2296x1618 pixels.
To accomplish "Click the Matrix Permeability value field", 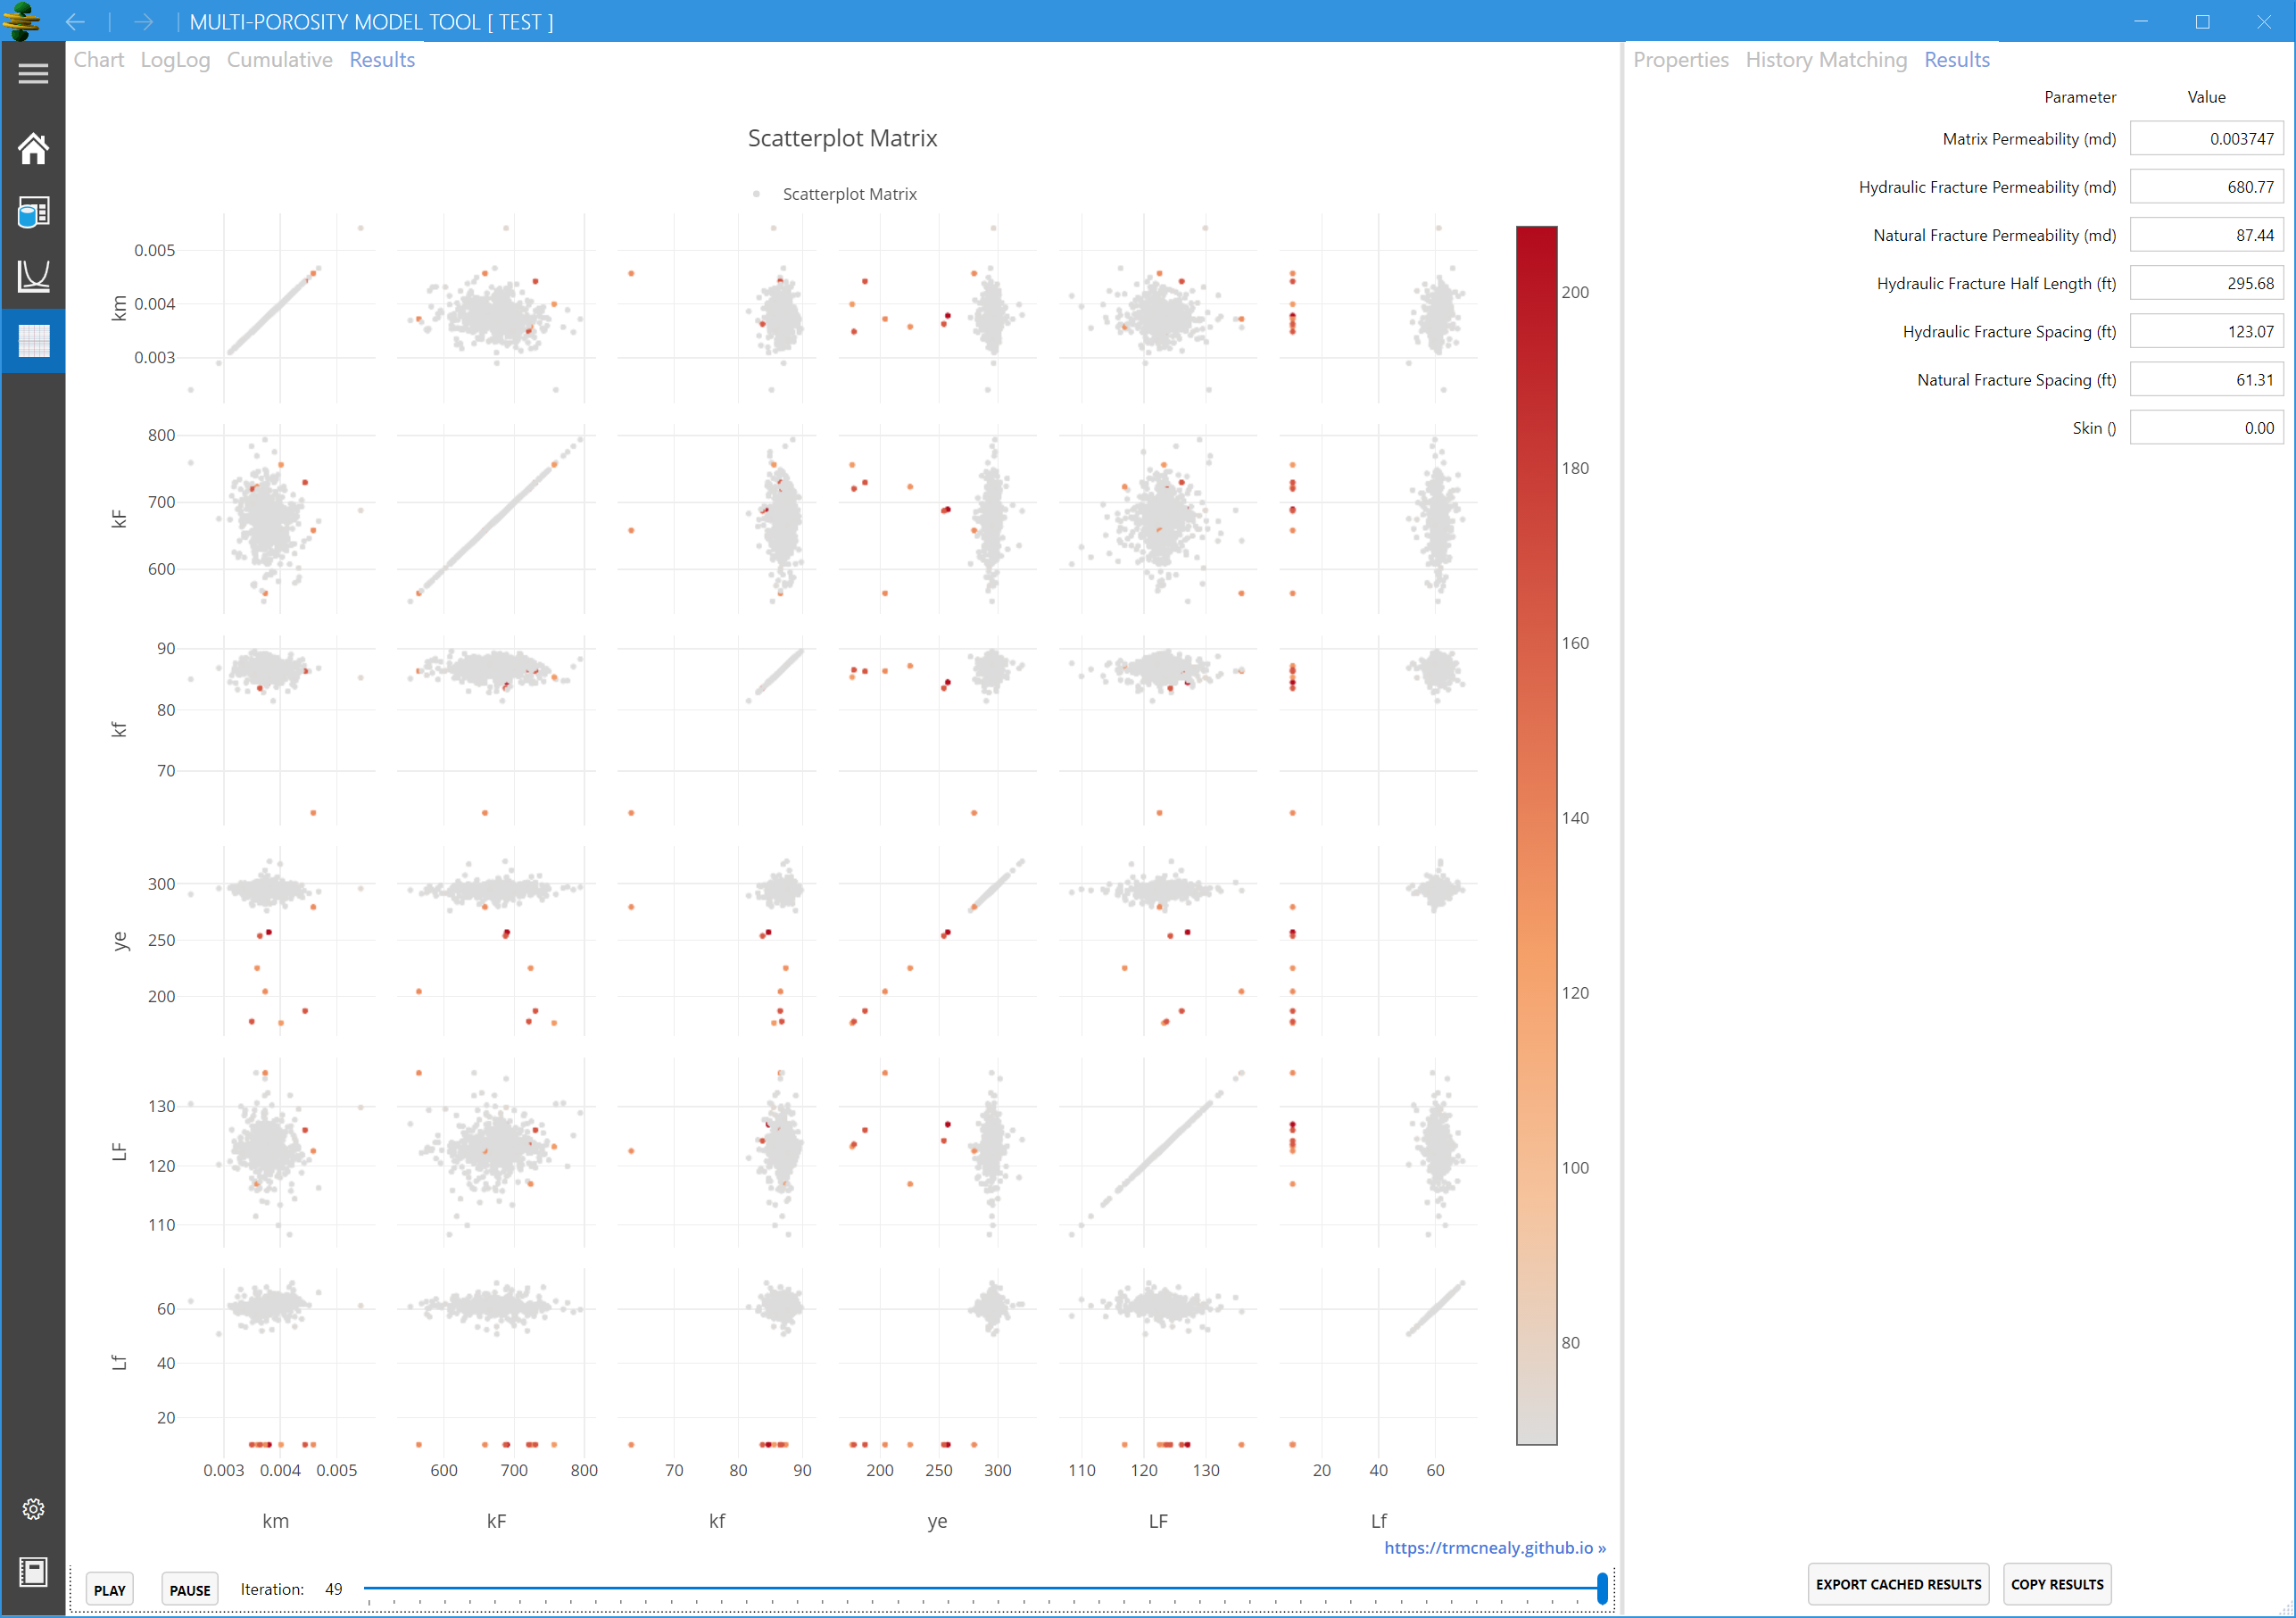I will 2205,139.
